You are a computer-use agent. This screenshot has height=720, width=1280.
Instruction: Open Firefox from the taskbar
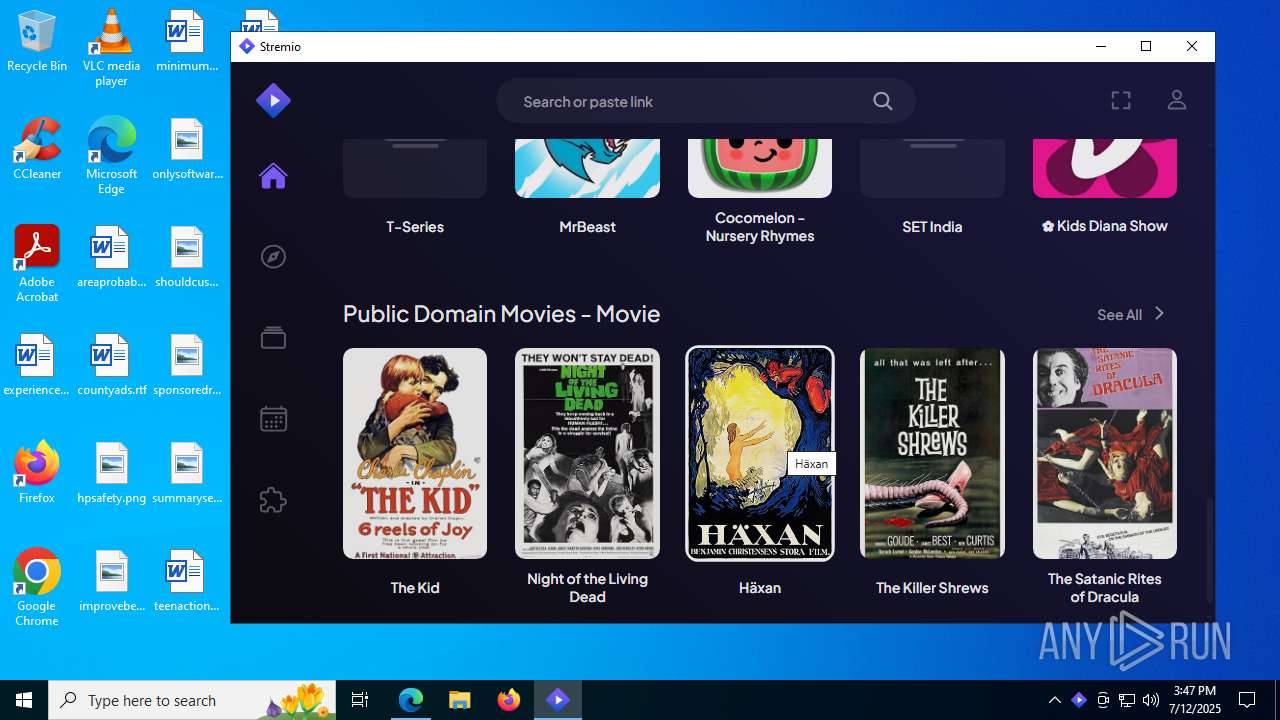(x=509, y=700)
